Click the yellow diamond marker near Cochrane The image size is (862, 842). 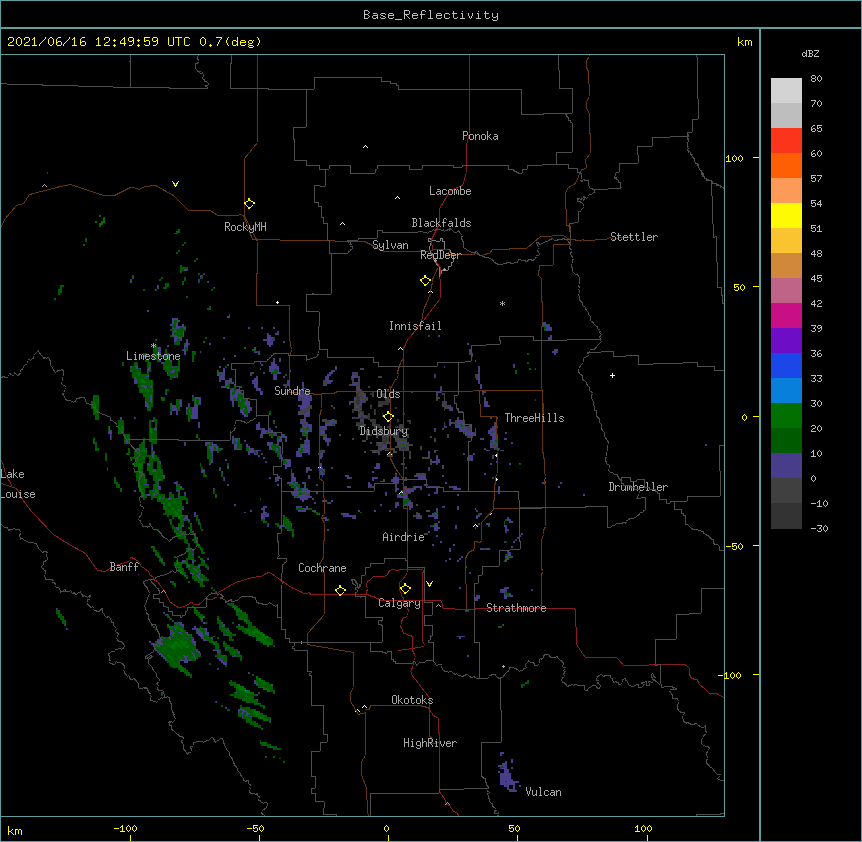pos(340,590)
